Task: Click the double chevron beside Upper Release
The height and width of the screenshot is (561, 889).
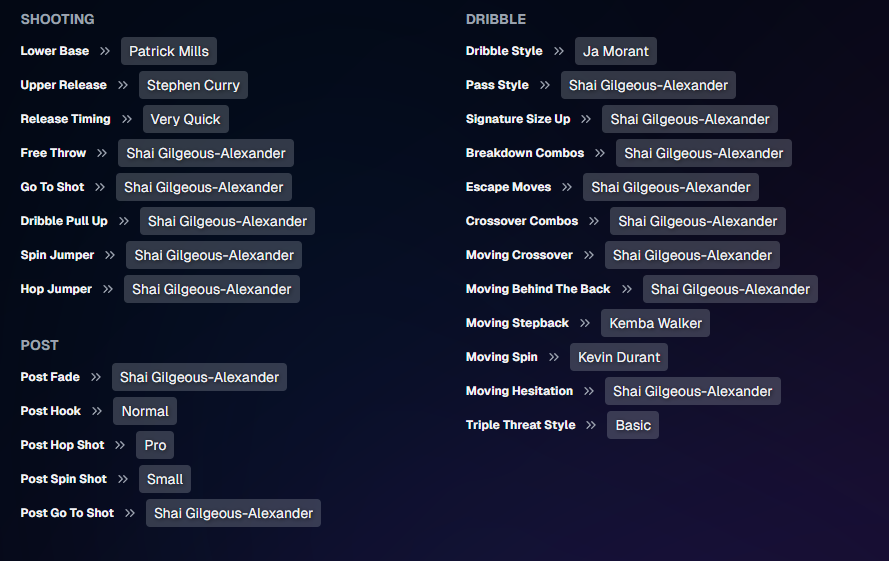Action: 123,85
